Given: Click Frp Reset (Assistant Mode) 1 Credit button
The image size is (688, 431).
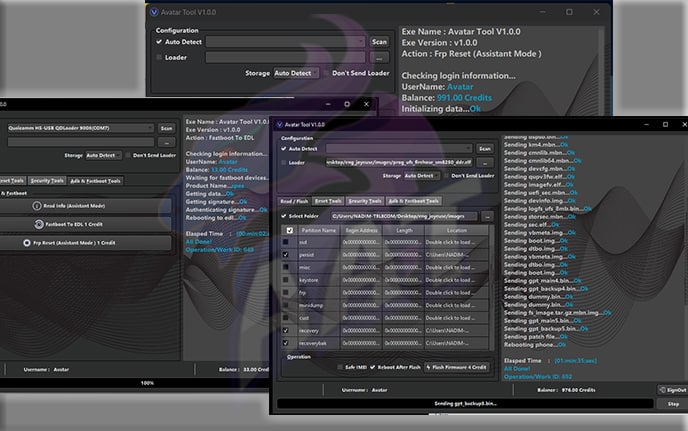Looking at the screenshot, I should click(85, 243).
